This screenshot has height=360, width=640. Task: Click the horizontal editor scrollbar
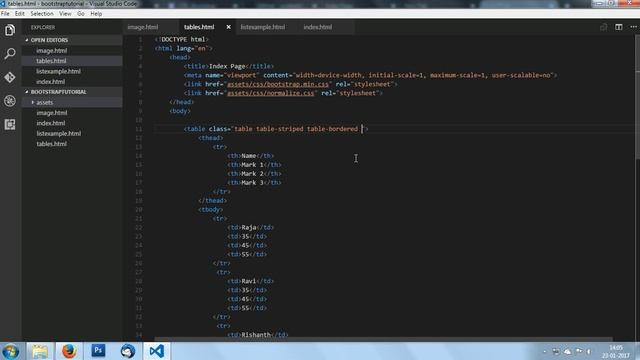383,339
